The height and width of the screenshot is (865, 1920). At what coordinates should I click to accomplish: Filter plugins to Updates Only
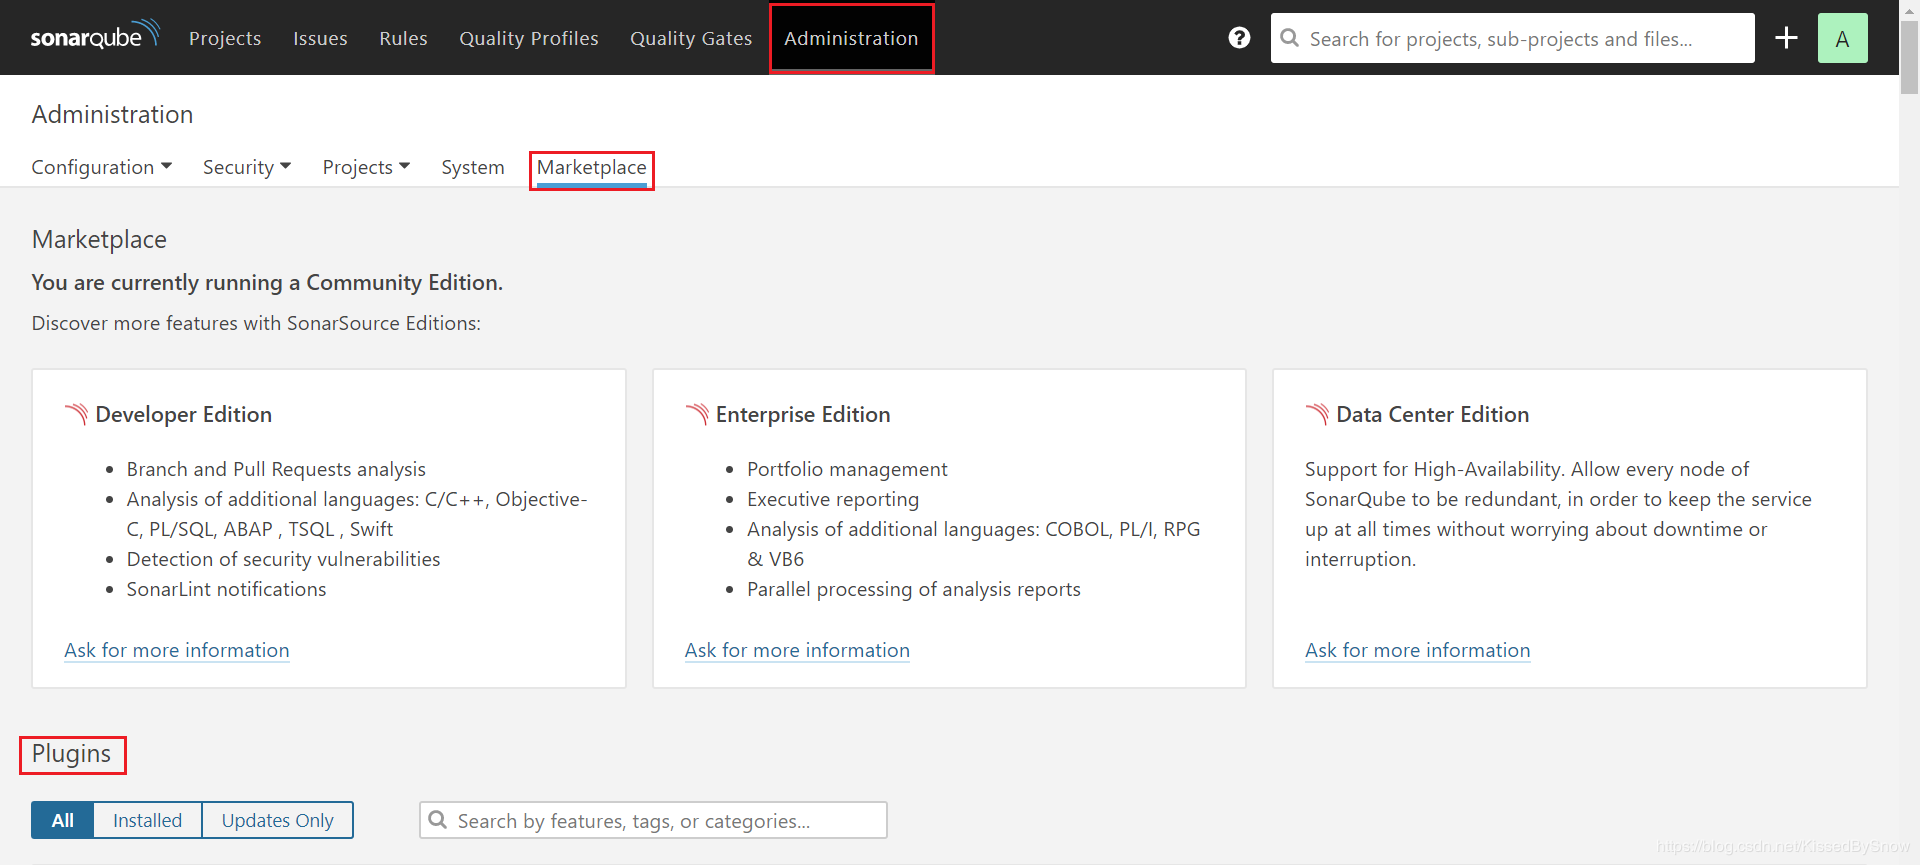point(277,820)
